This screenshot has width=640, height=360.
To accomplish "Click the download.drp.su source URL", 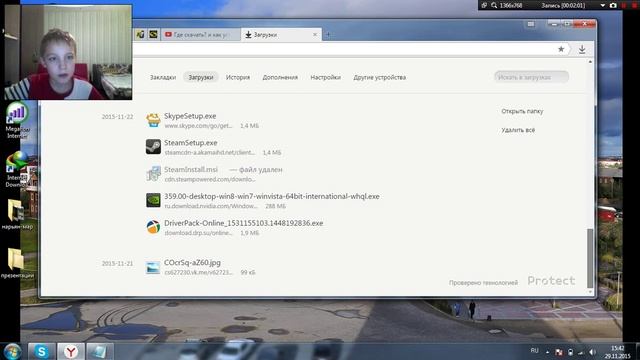I will (198, 233).
